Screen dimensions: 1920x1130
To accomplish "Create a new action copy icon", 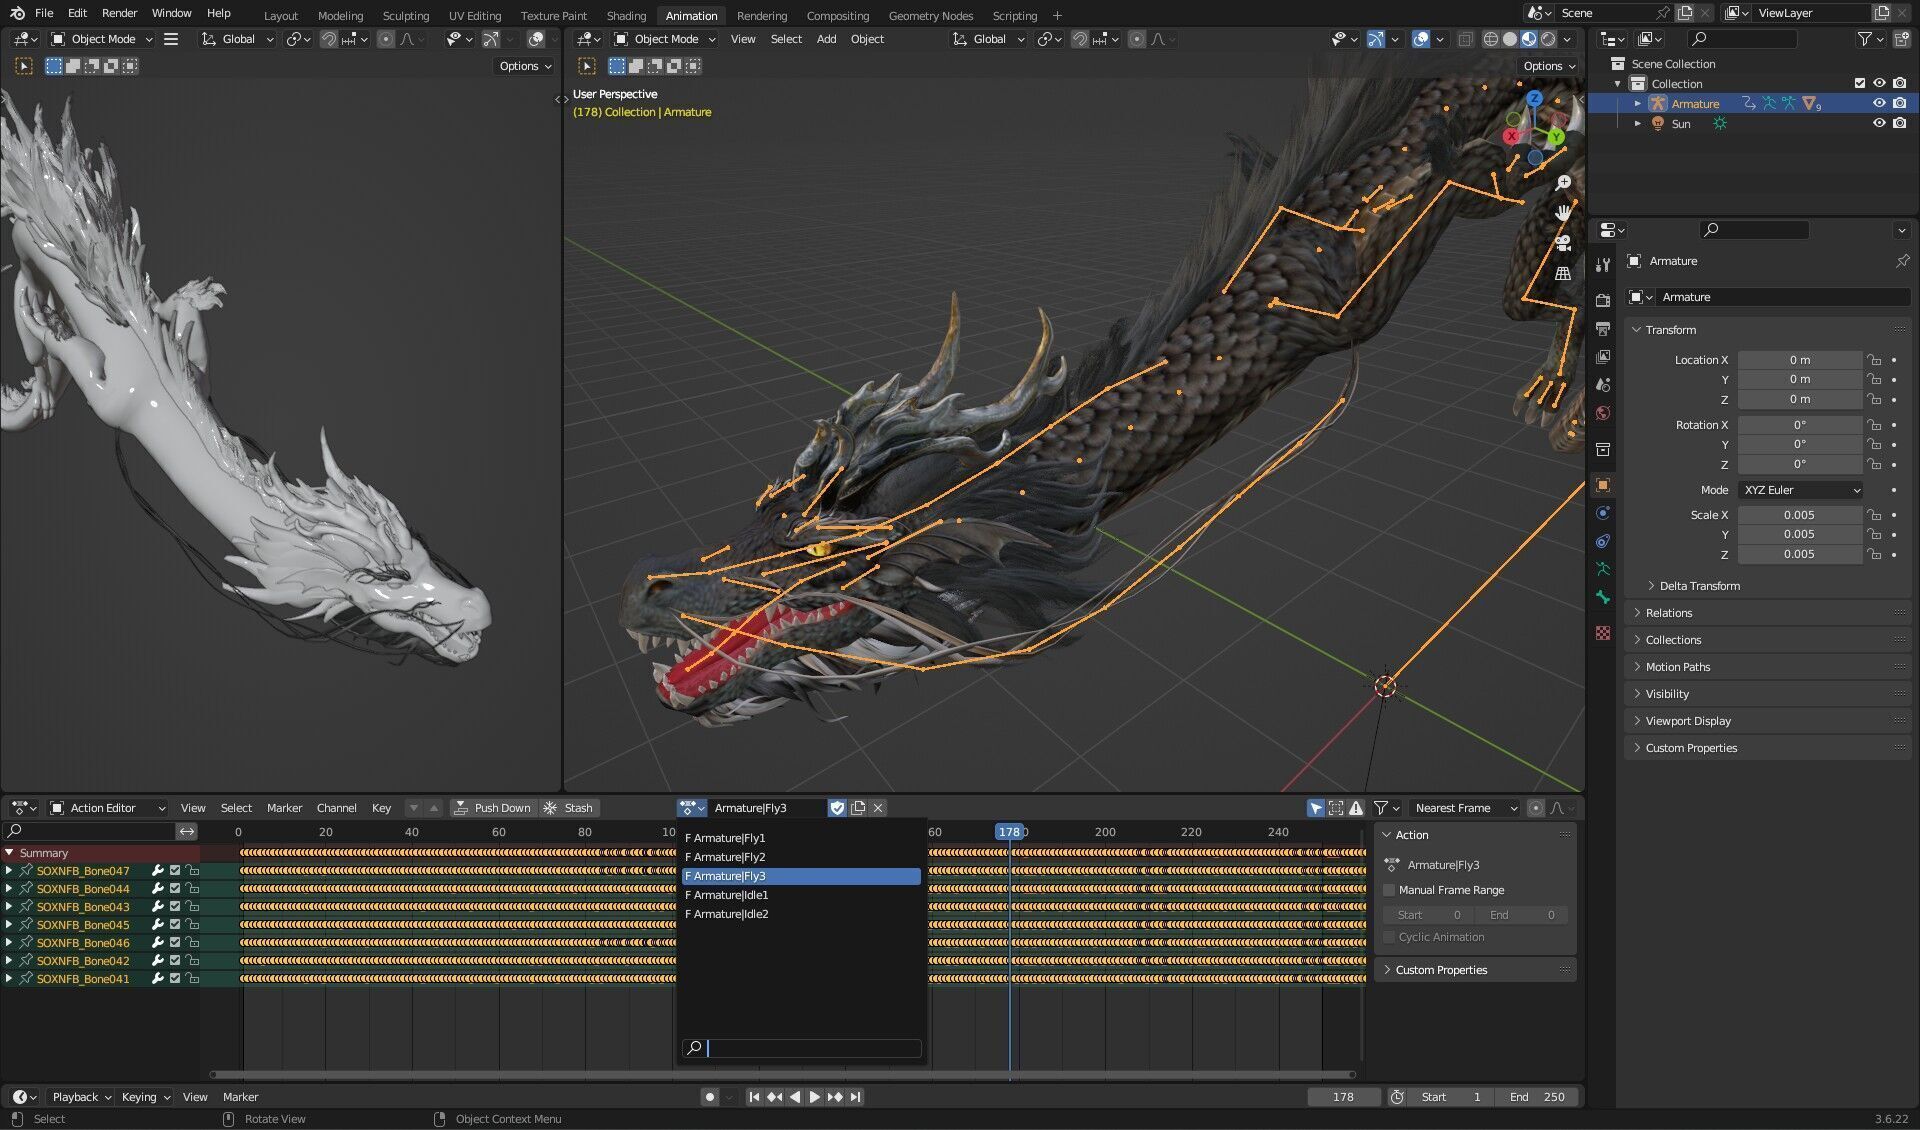I will tap(858, 808).
